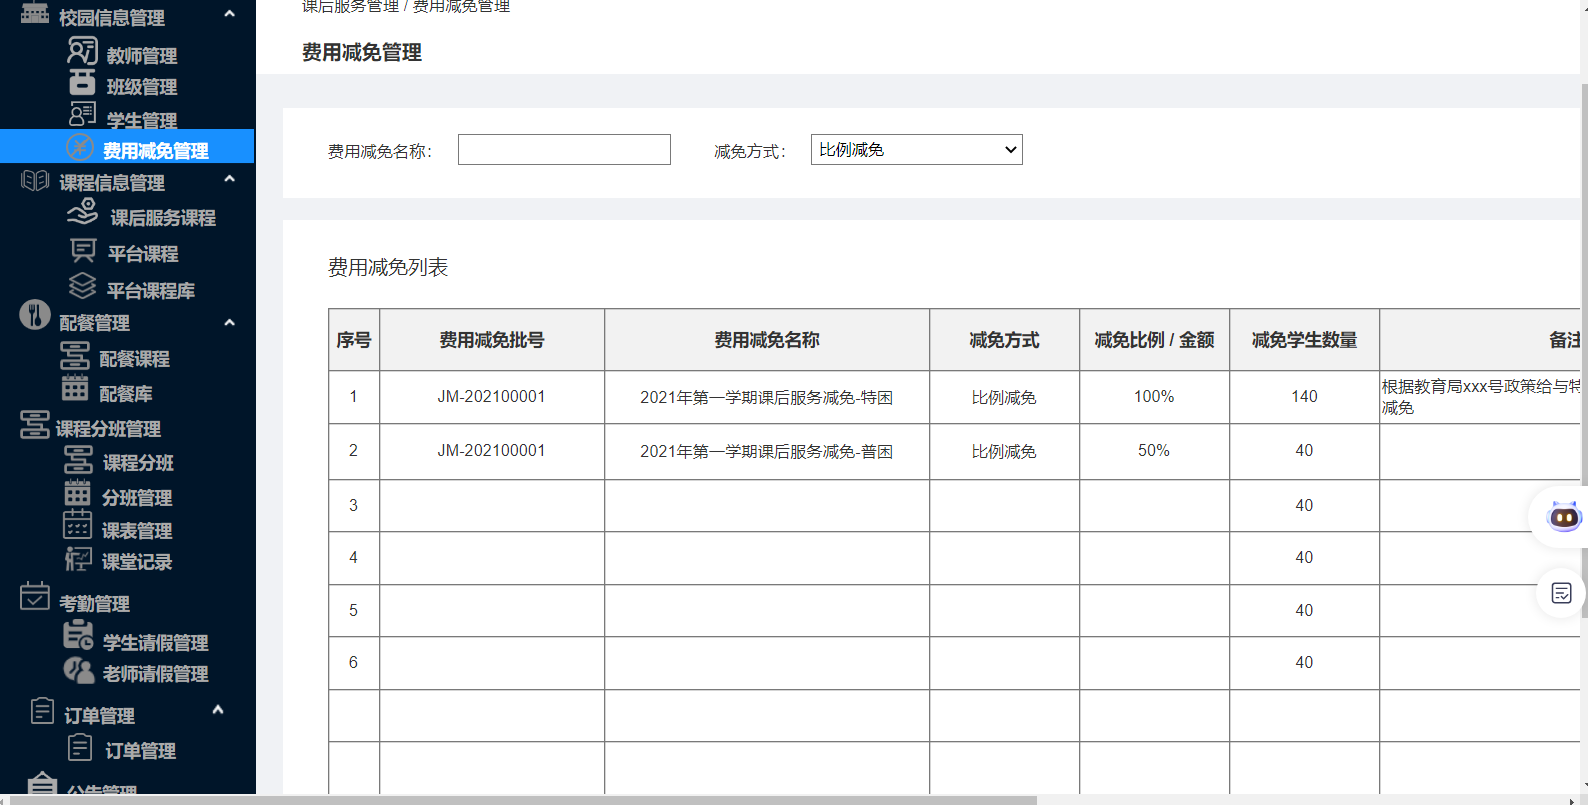Click serial number 6 in the table
Viewport: 1588px width, 805px height.
[x=353, y=663]
